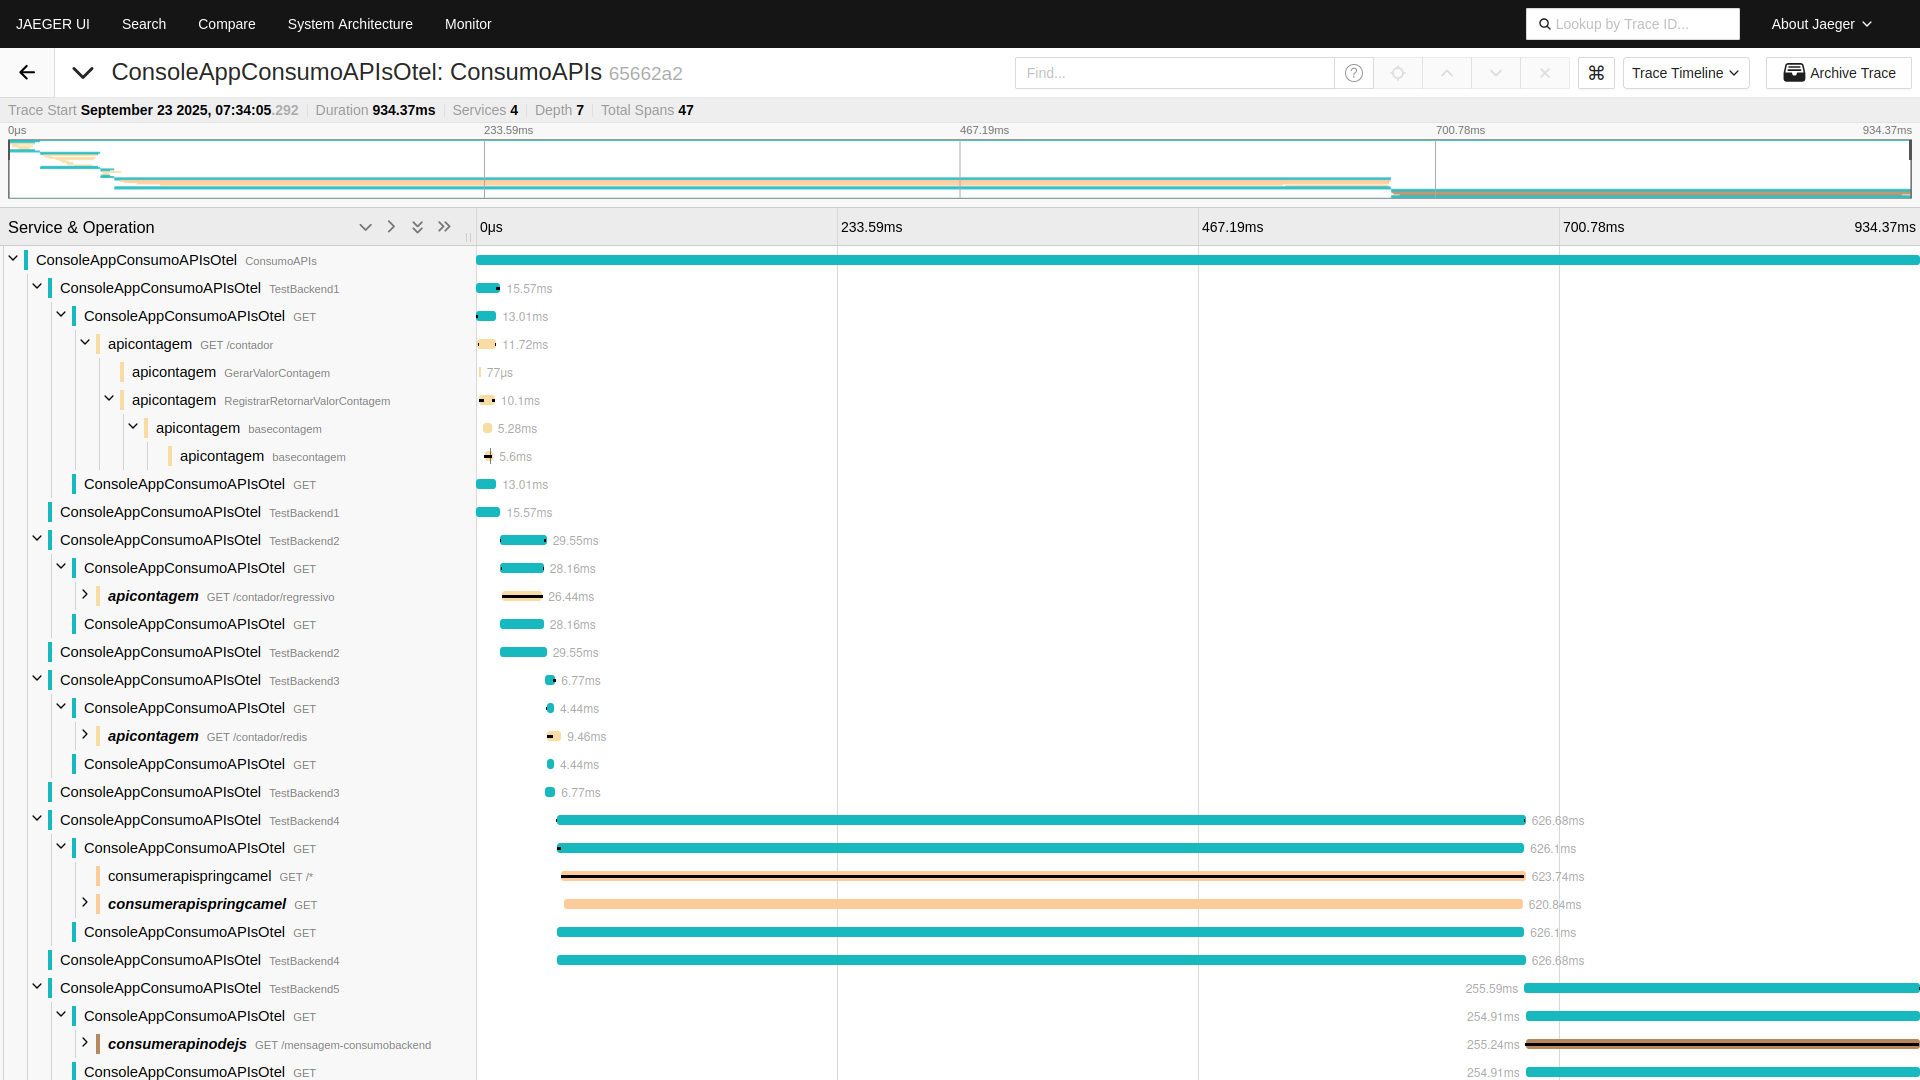Screen dimensions: 1920x1080
Task: Click the back arrow icon
Action: click(27, 73)
